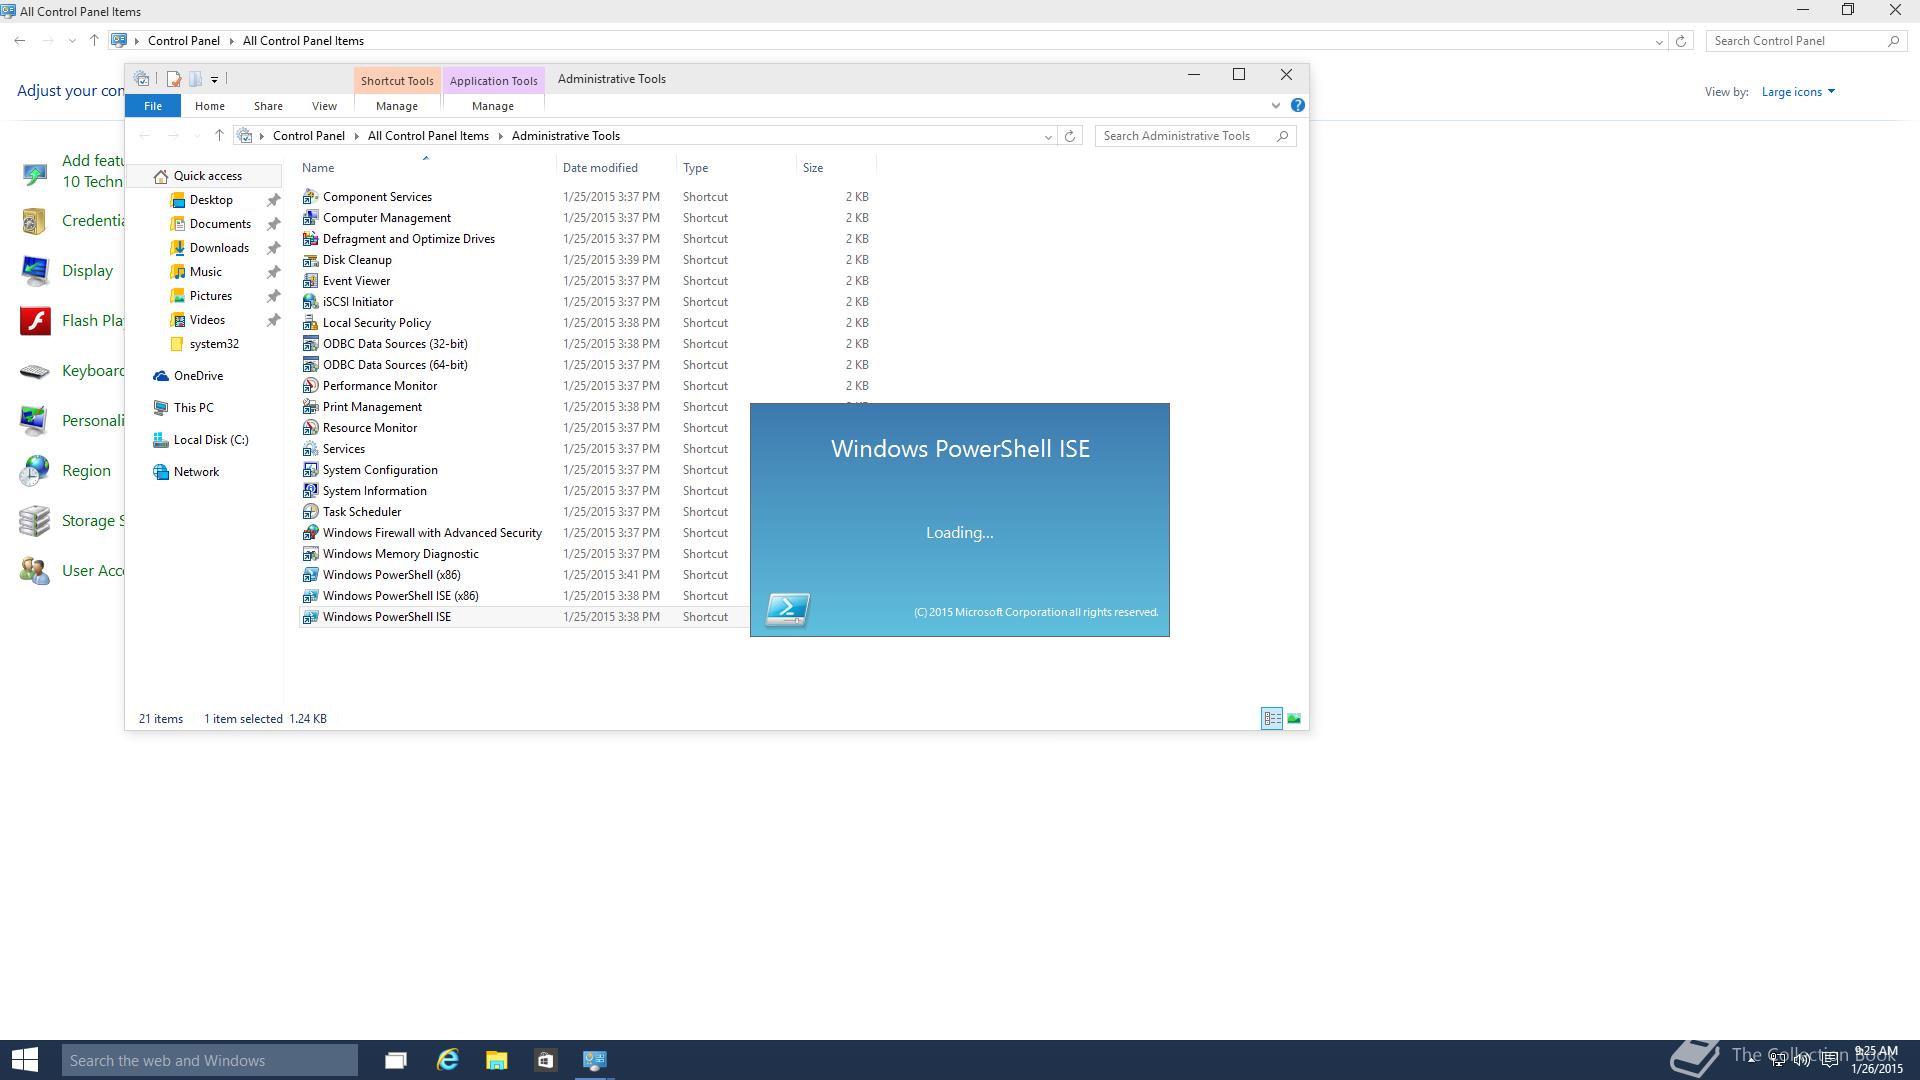Open recent locations dropdown in Control Panel window

tap(71, 41)
